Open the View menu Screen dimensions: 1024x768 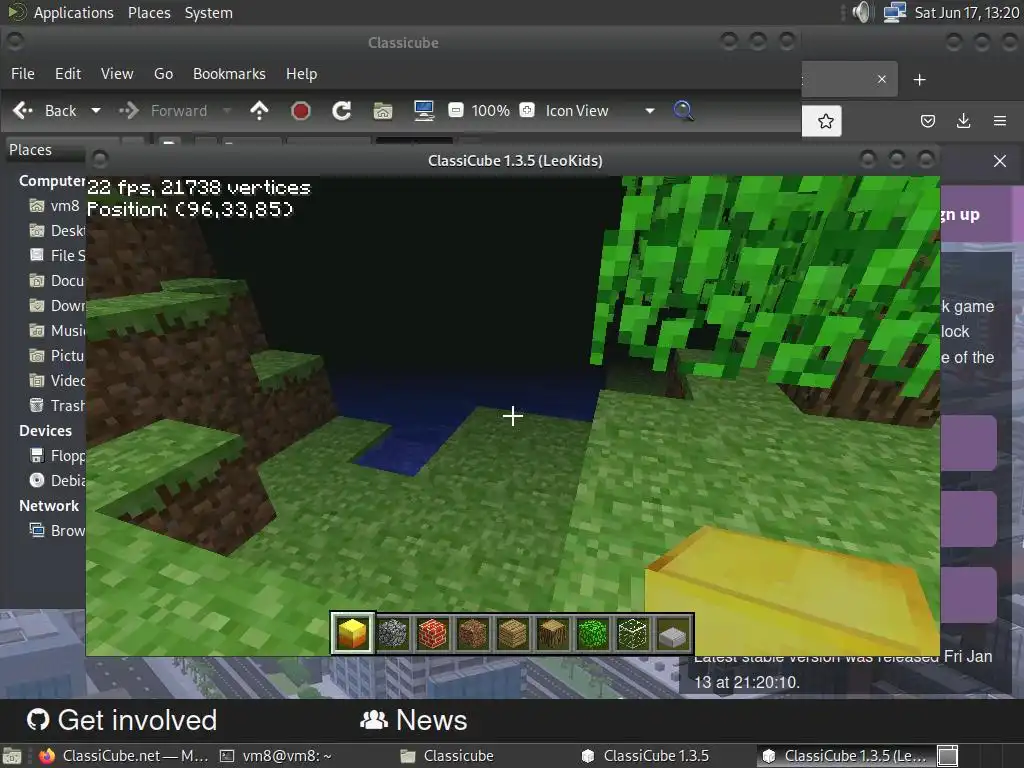pos(117,74)
